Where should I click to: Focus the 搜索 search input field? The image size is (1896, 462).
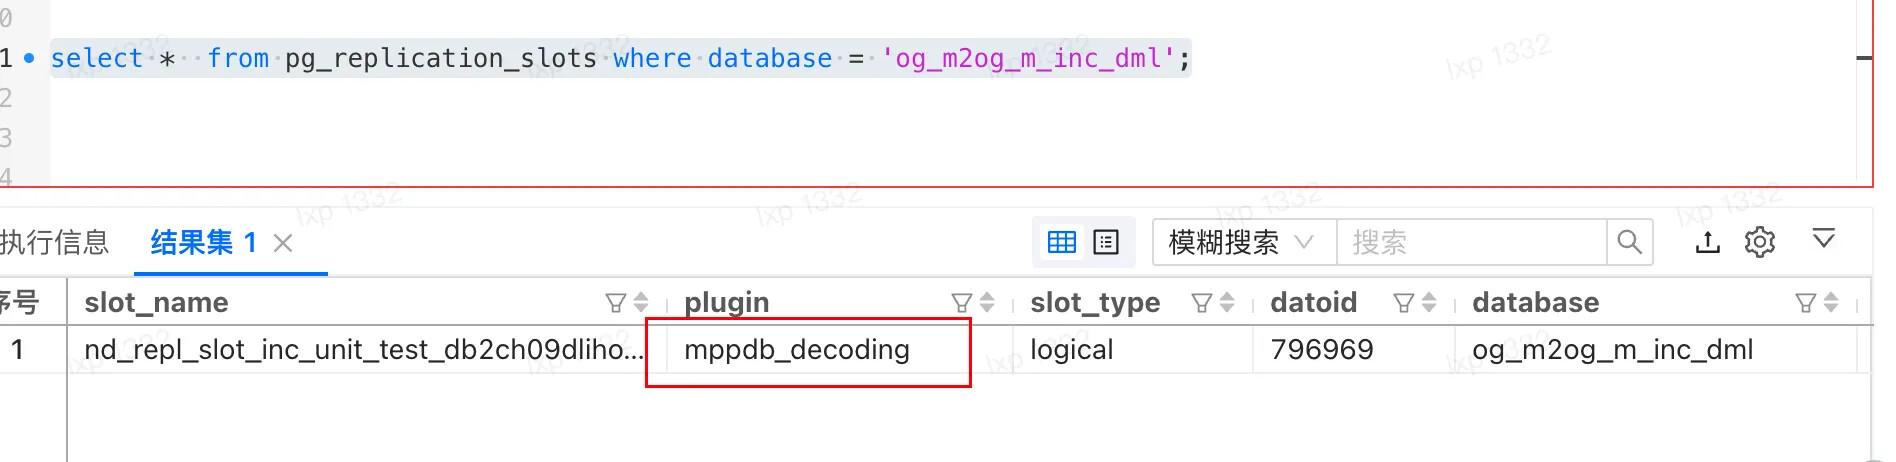point(1472,242)
